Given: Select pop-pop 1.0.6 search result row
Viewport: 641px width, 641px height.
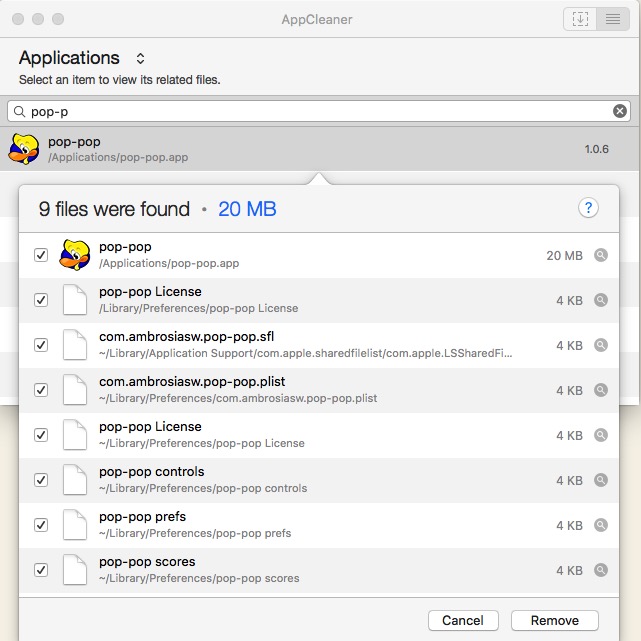Looking at the screenshot, I should 320,149.
